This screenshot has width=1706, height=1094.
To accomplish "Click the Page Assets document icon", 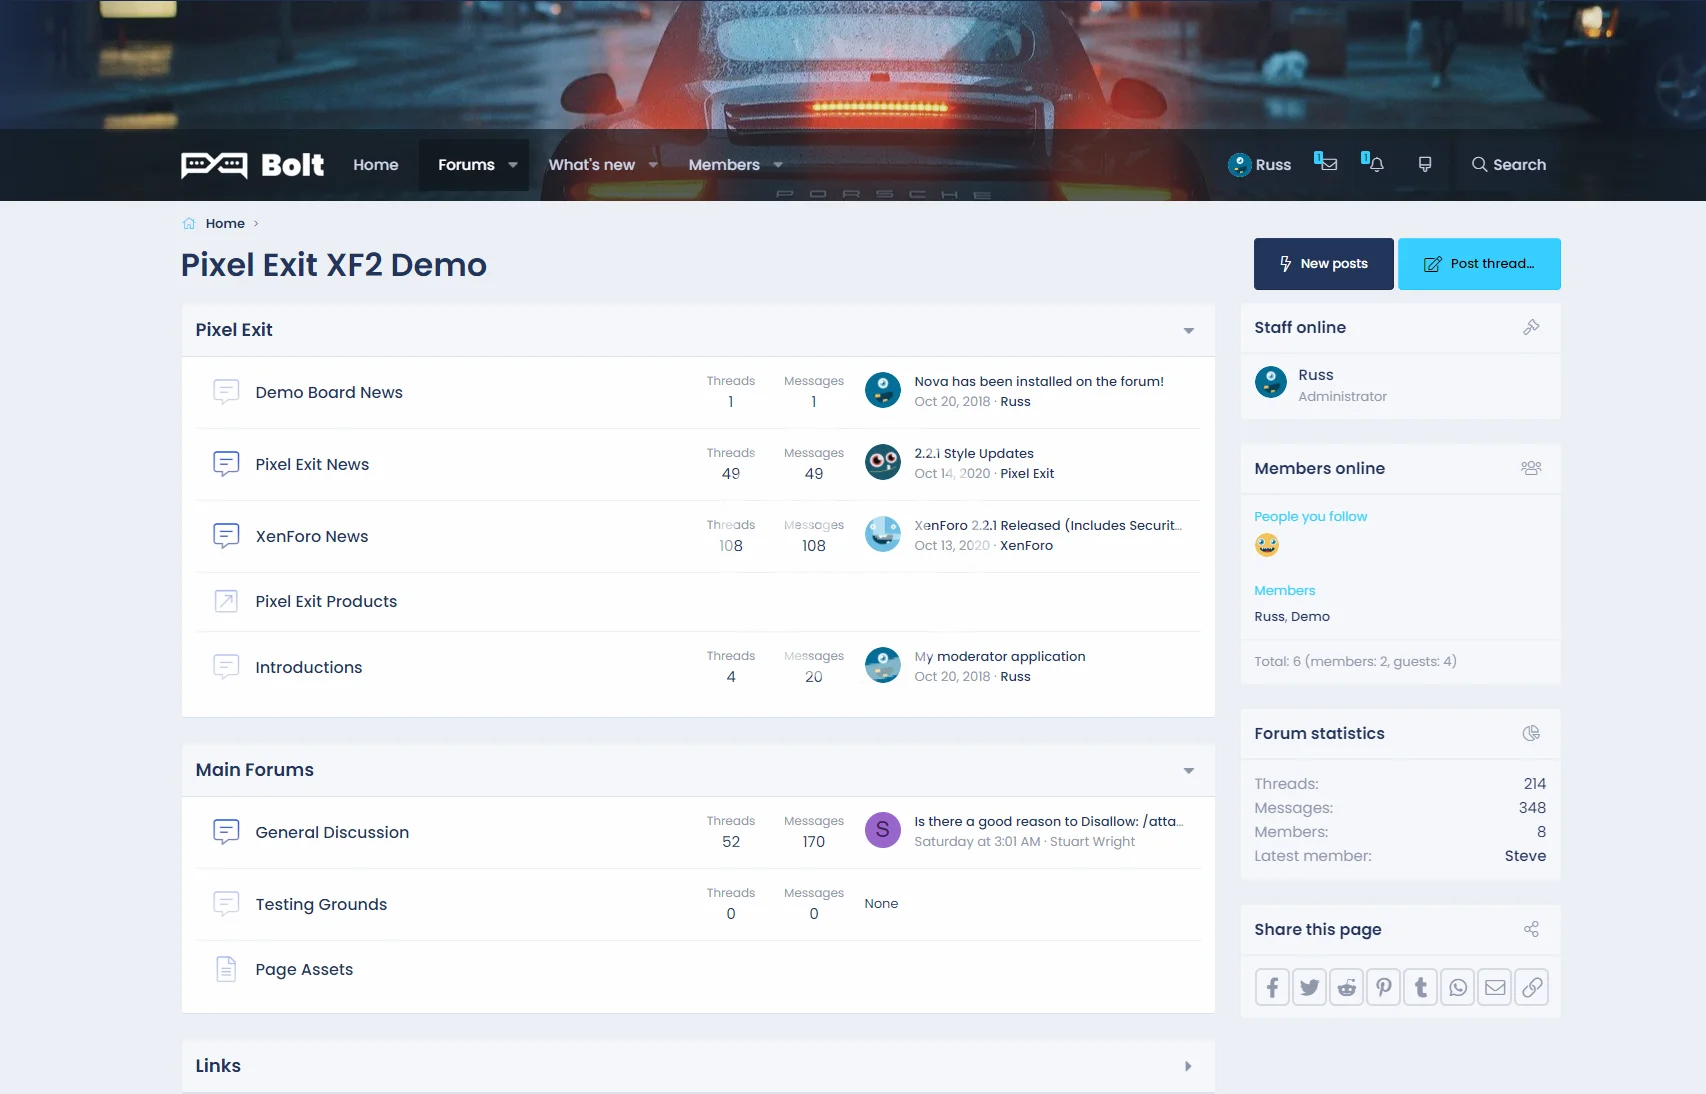I will point(226,969).
